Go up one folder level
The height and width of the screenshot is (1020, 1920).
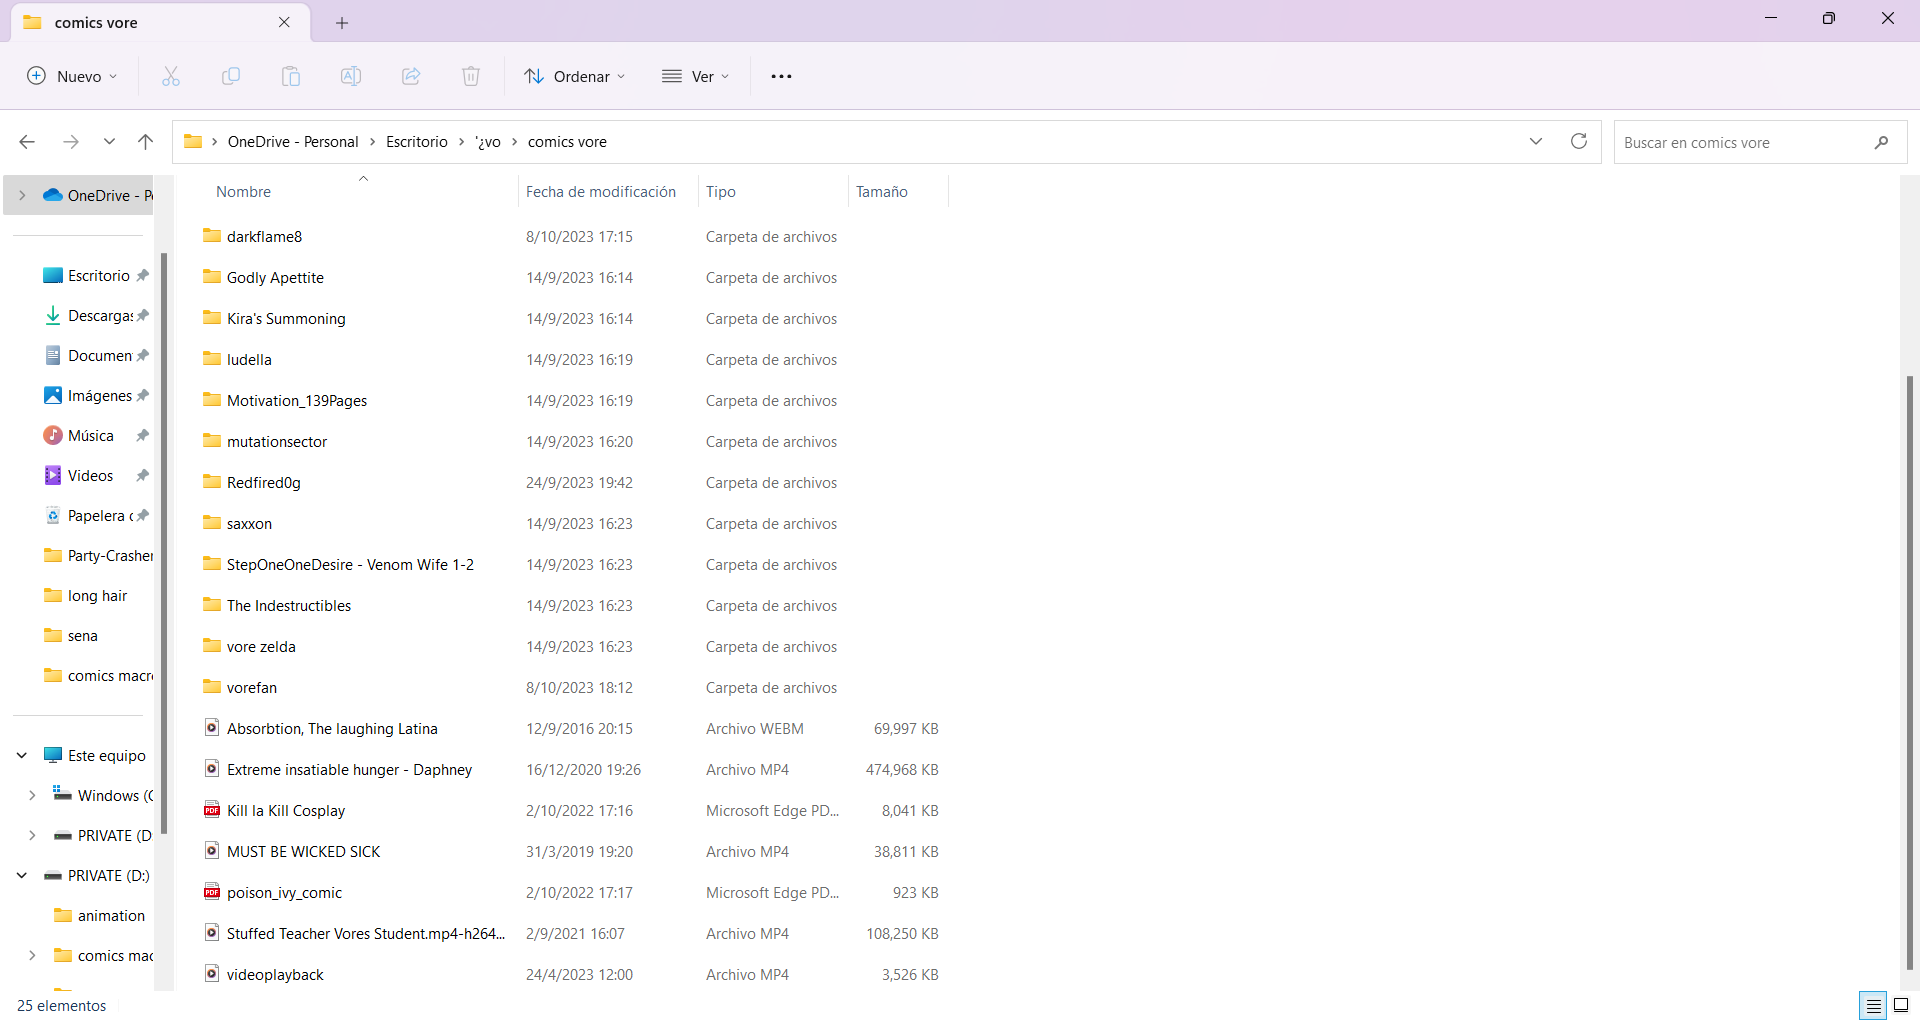coord(145,142)
